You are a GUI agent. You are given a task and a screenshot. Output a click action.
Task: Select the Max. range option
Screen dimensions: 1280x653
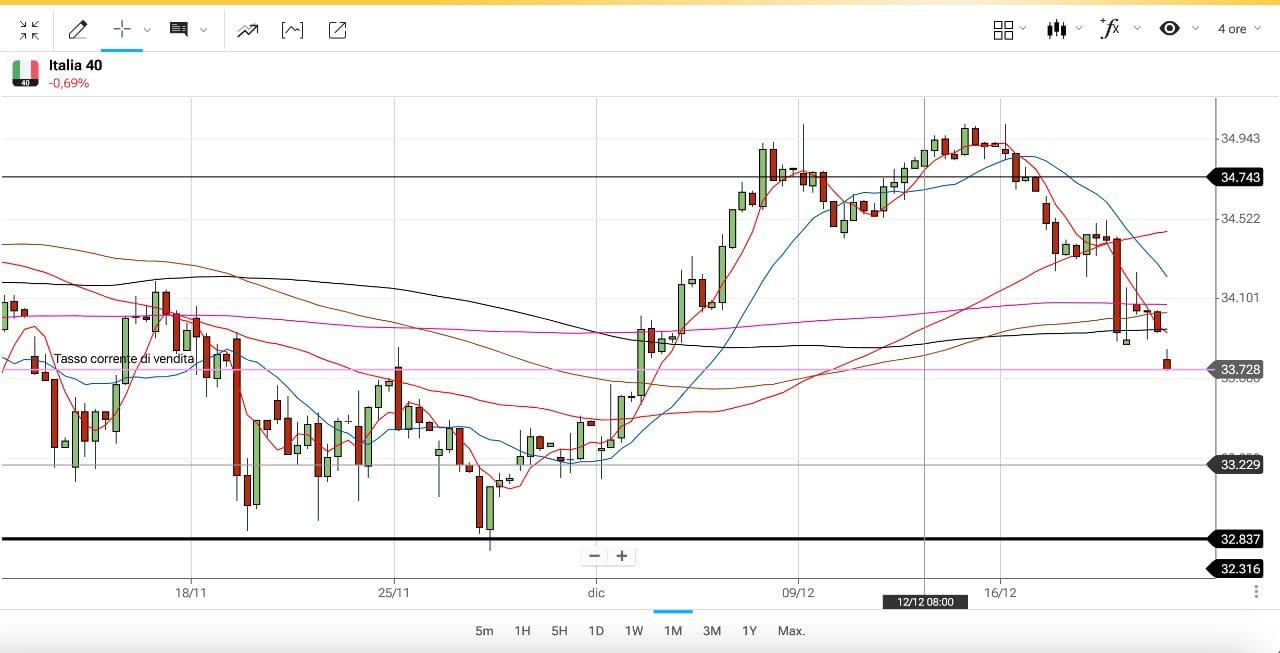(791, 631)
